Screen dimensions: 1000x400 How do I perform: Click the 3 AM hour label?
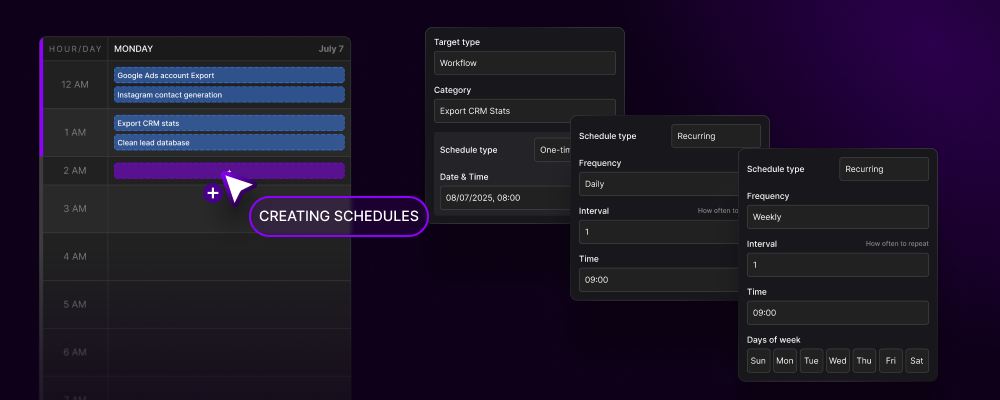pos(75,209)
